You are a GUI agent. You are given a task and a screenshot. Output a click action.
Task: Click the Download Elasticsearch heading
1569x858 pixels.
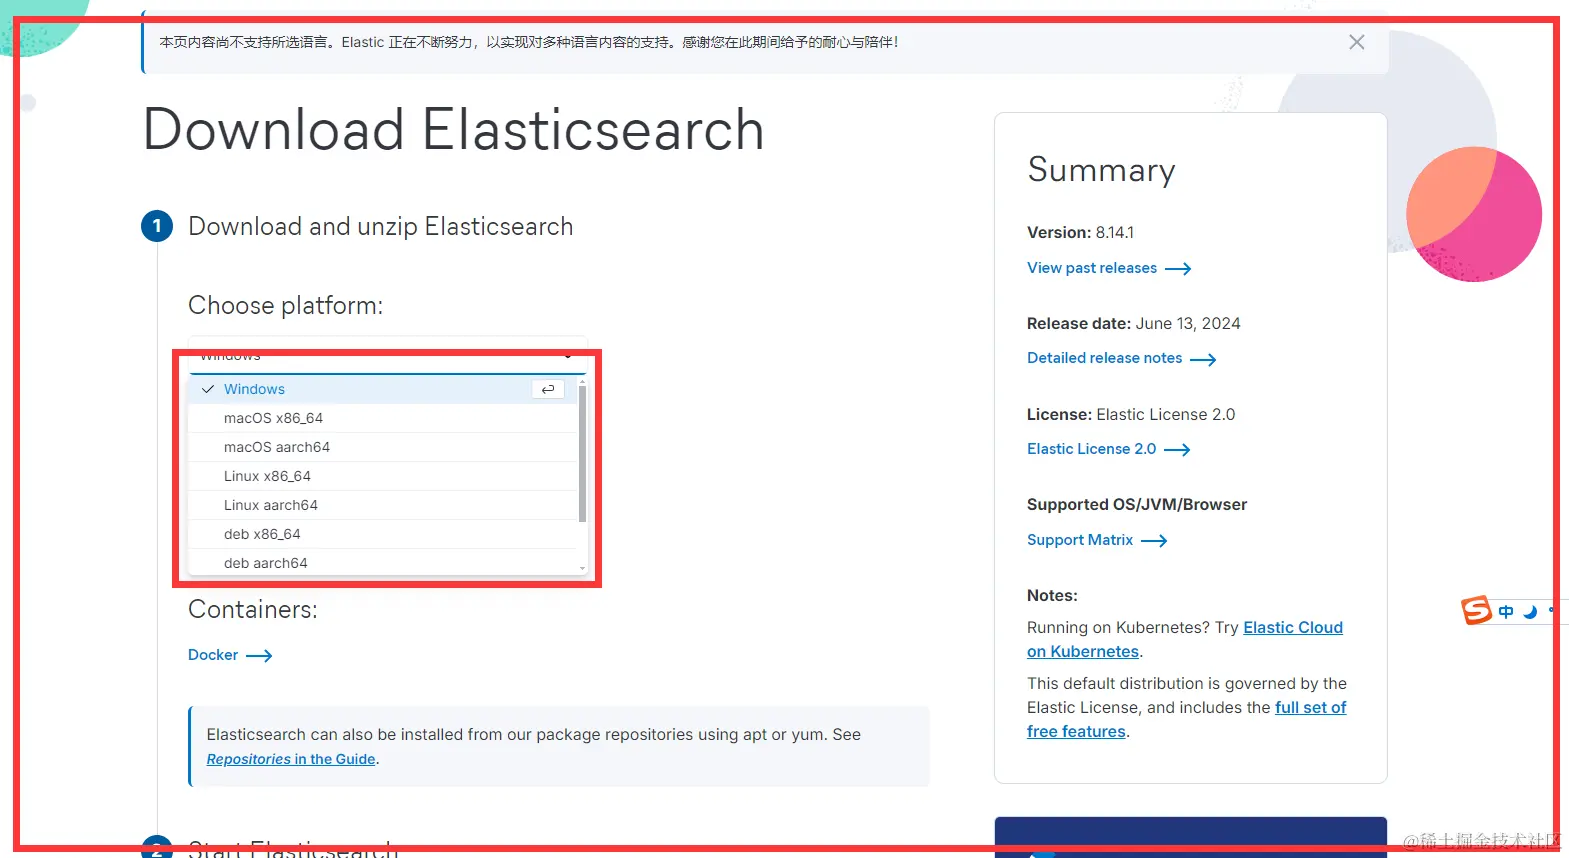tap(454, 130)
